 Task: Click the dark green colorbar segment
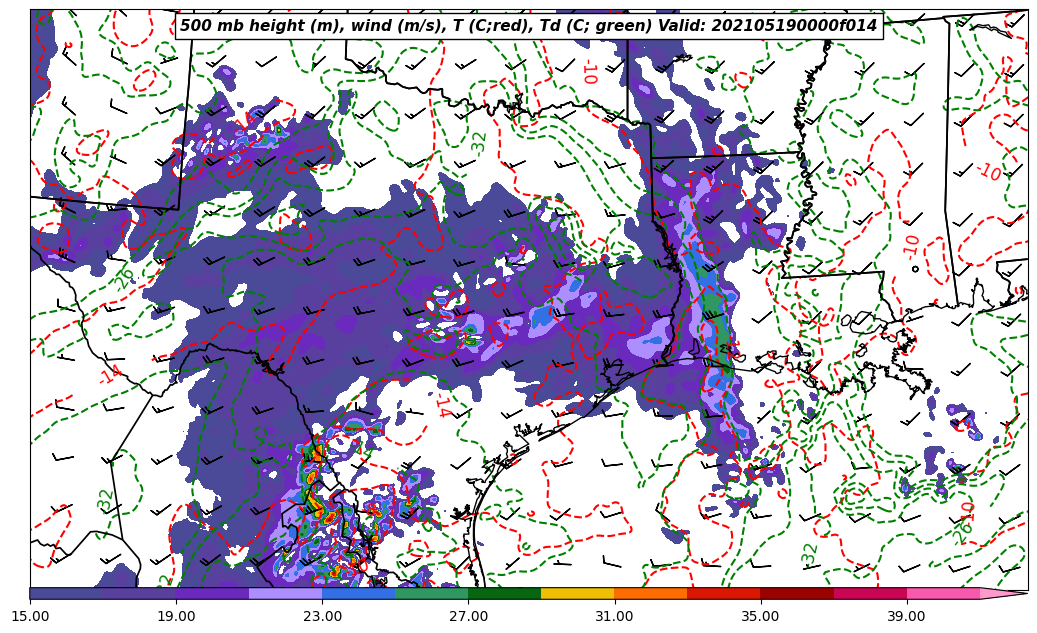pos(504,593)
